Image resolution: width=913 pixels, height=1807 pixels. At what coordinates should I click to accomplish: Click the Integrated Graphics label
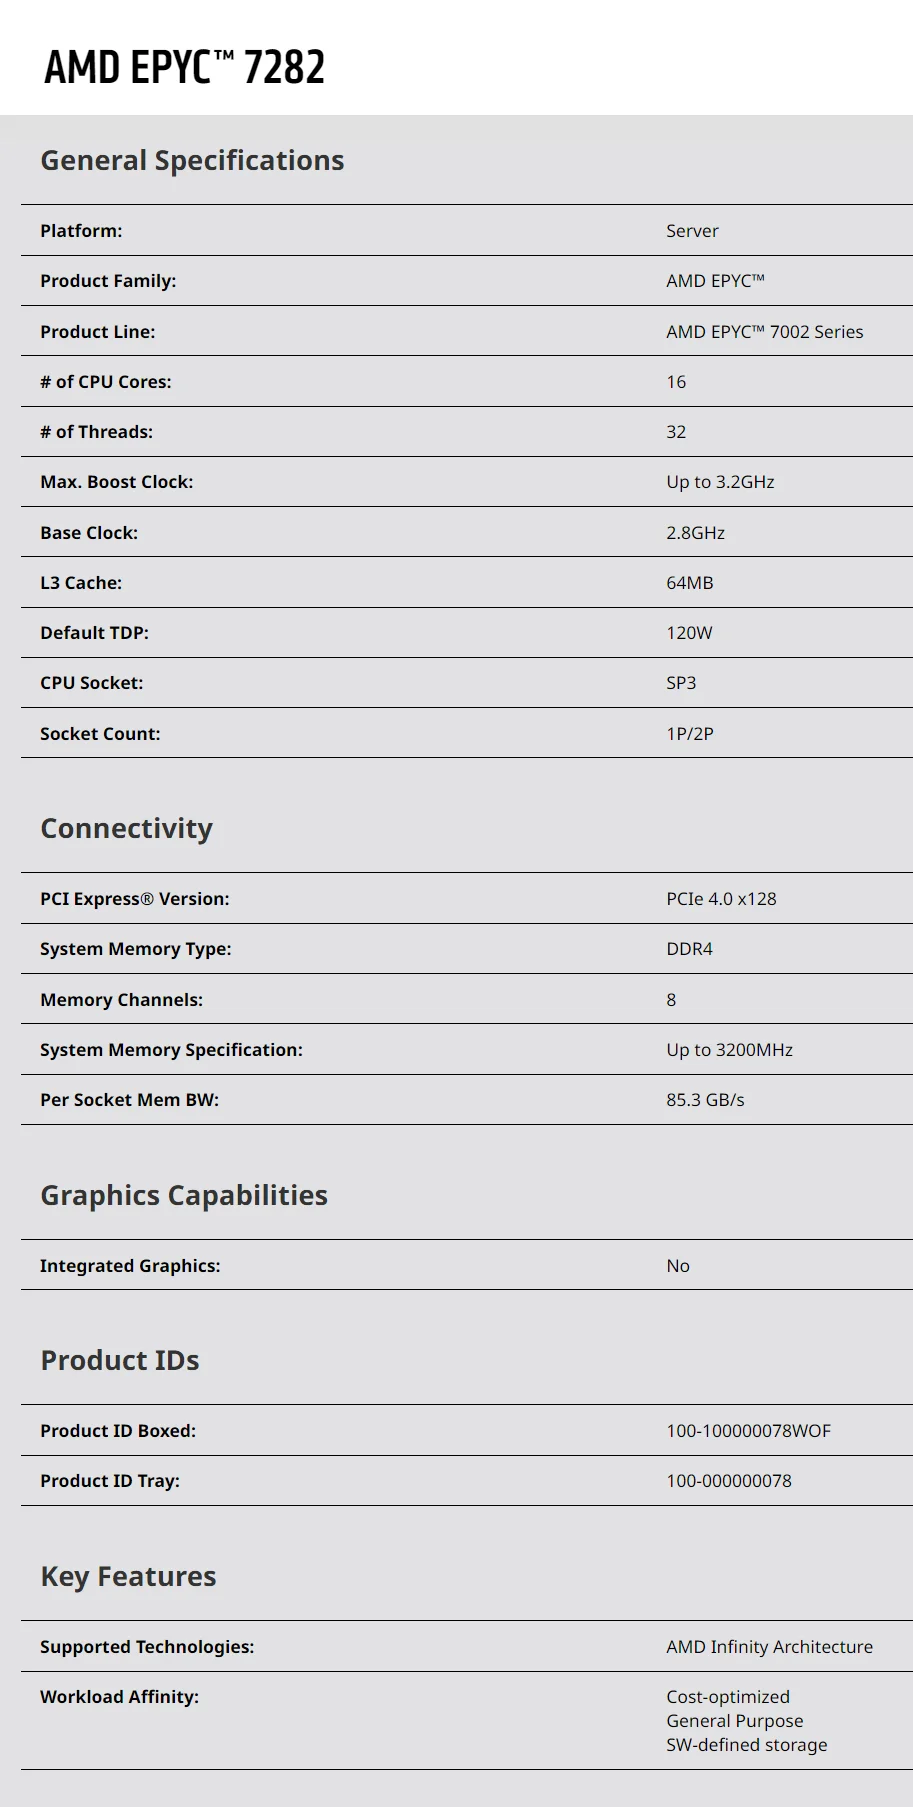tap(130, 1266)
